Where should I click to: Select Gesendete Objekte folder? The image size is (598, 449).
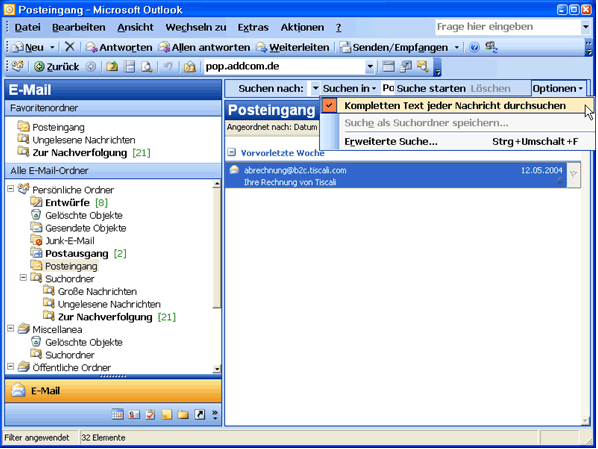(85, 228)
